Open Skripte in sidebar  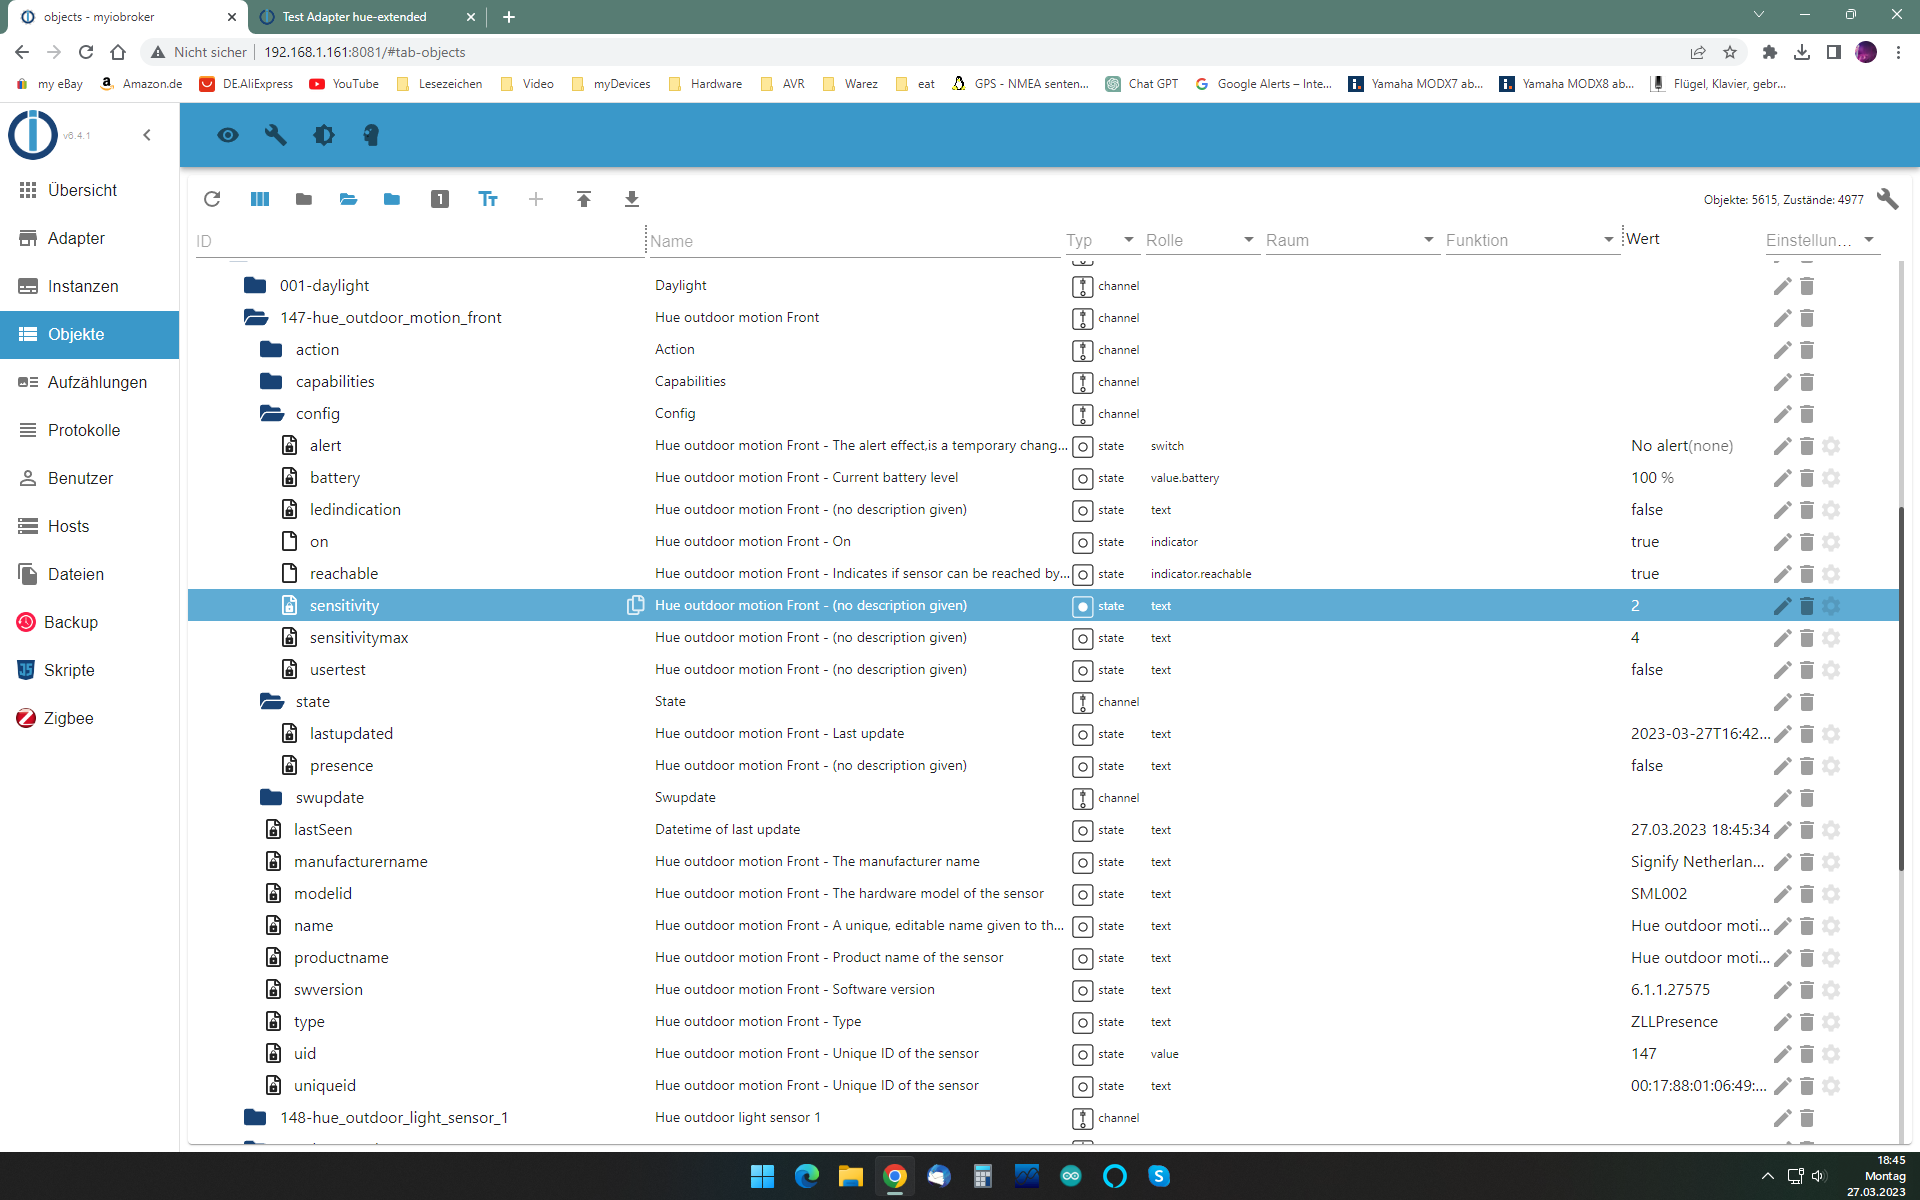89,670
